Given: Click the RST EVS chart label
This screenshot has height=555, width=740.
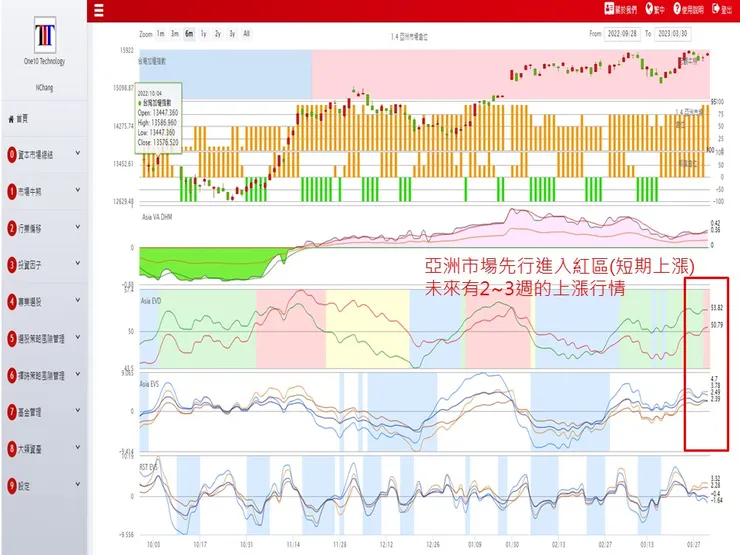Looking at the screenshot, I should coord(148,467).
